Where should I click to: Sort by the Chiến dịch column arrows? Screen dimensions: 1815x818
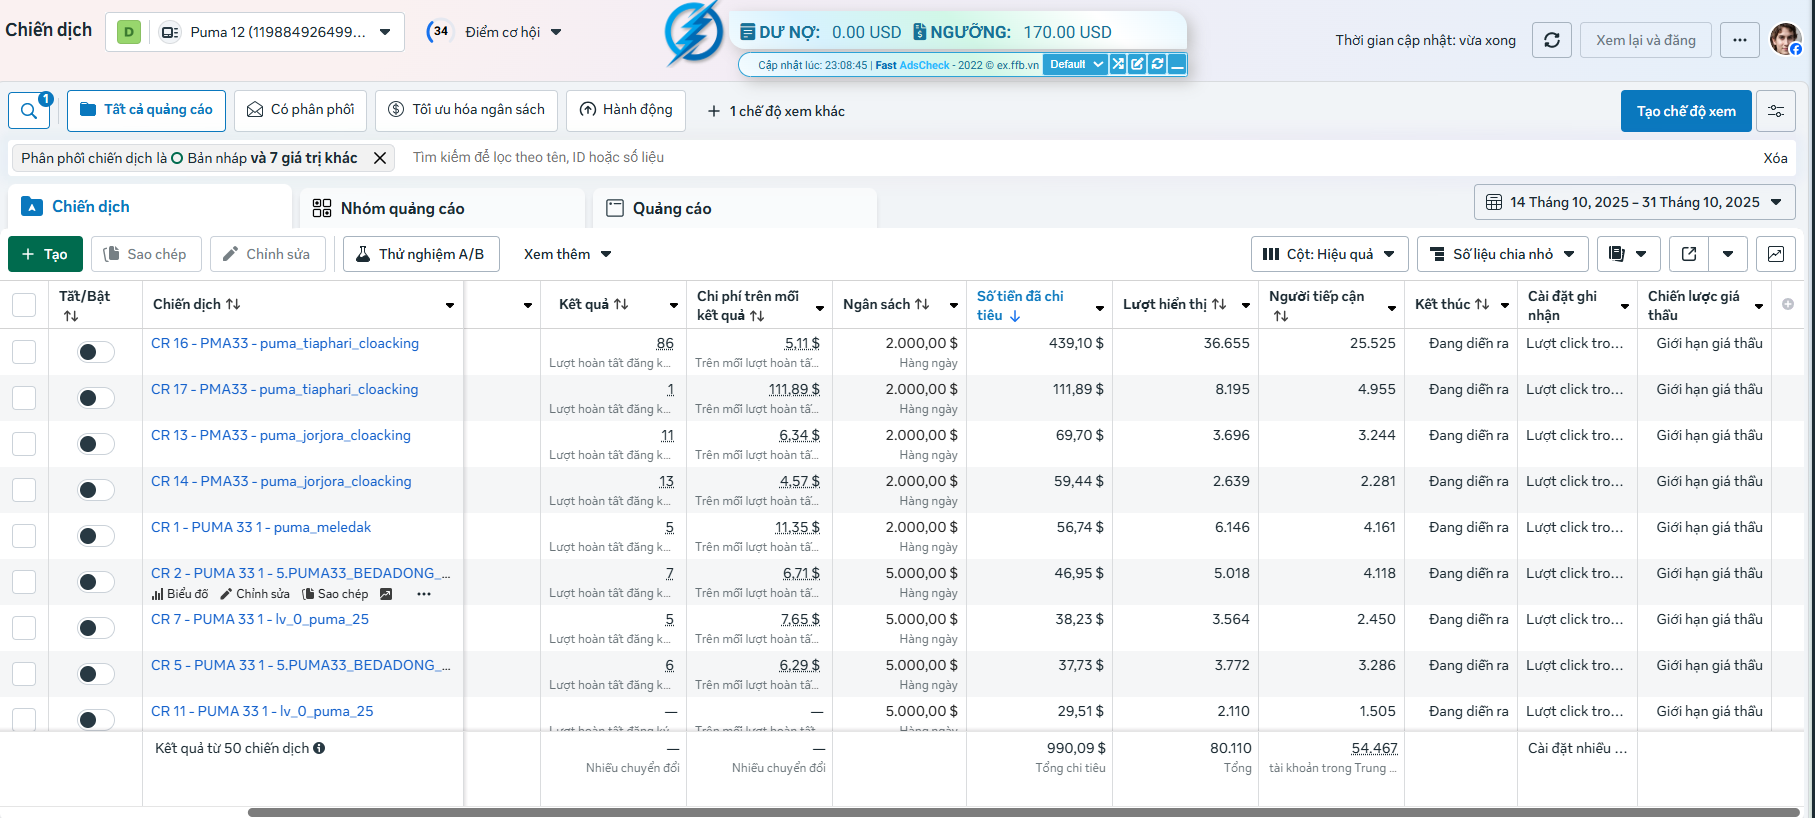(233, 304)
